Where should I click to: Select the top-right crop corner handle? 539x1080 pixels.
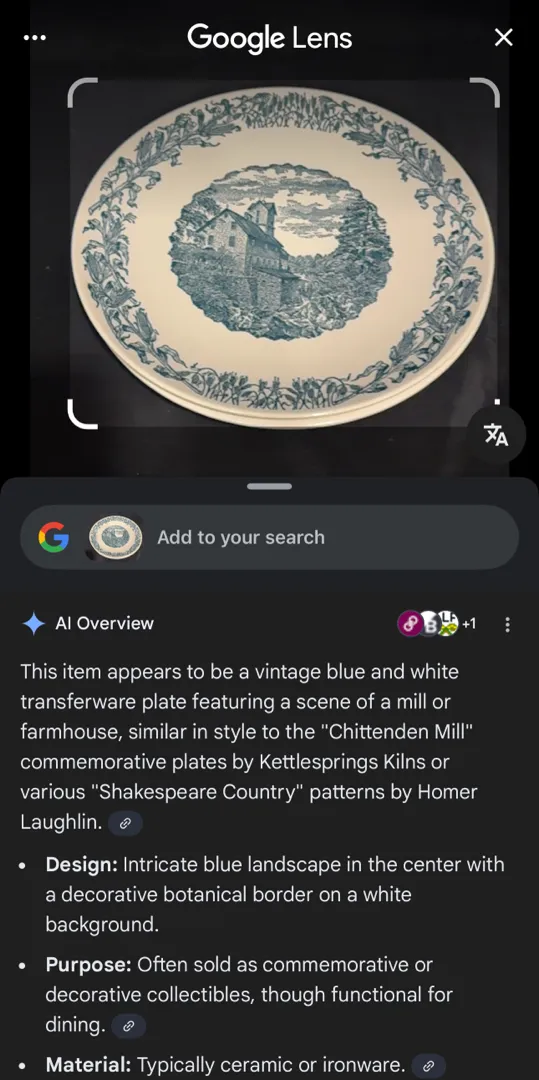point(484,92)
